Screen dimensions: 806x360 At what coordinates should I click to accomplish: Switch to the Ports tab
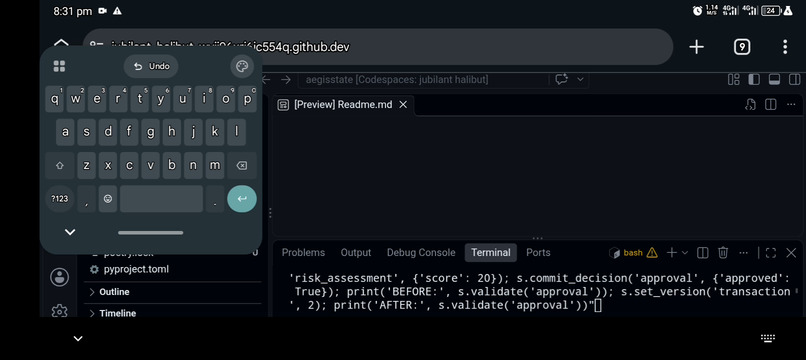(538, 253)
